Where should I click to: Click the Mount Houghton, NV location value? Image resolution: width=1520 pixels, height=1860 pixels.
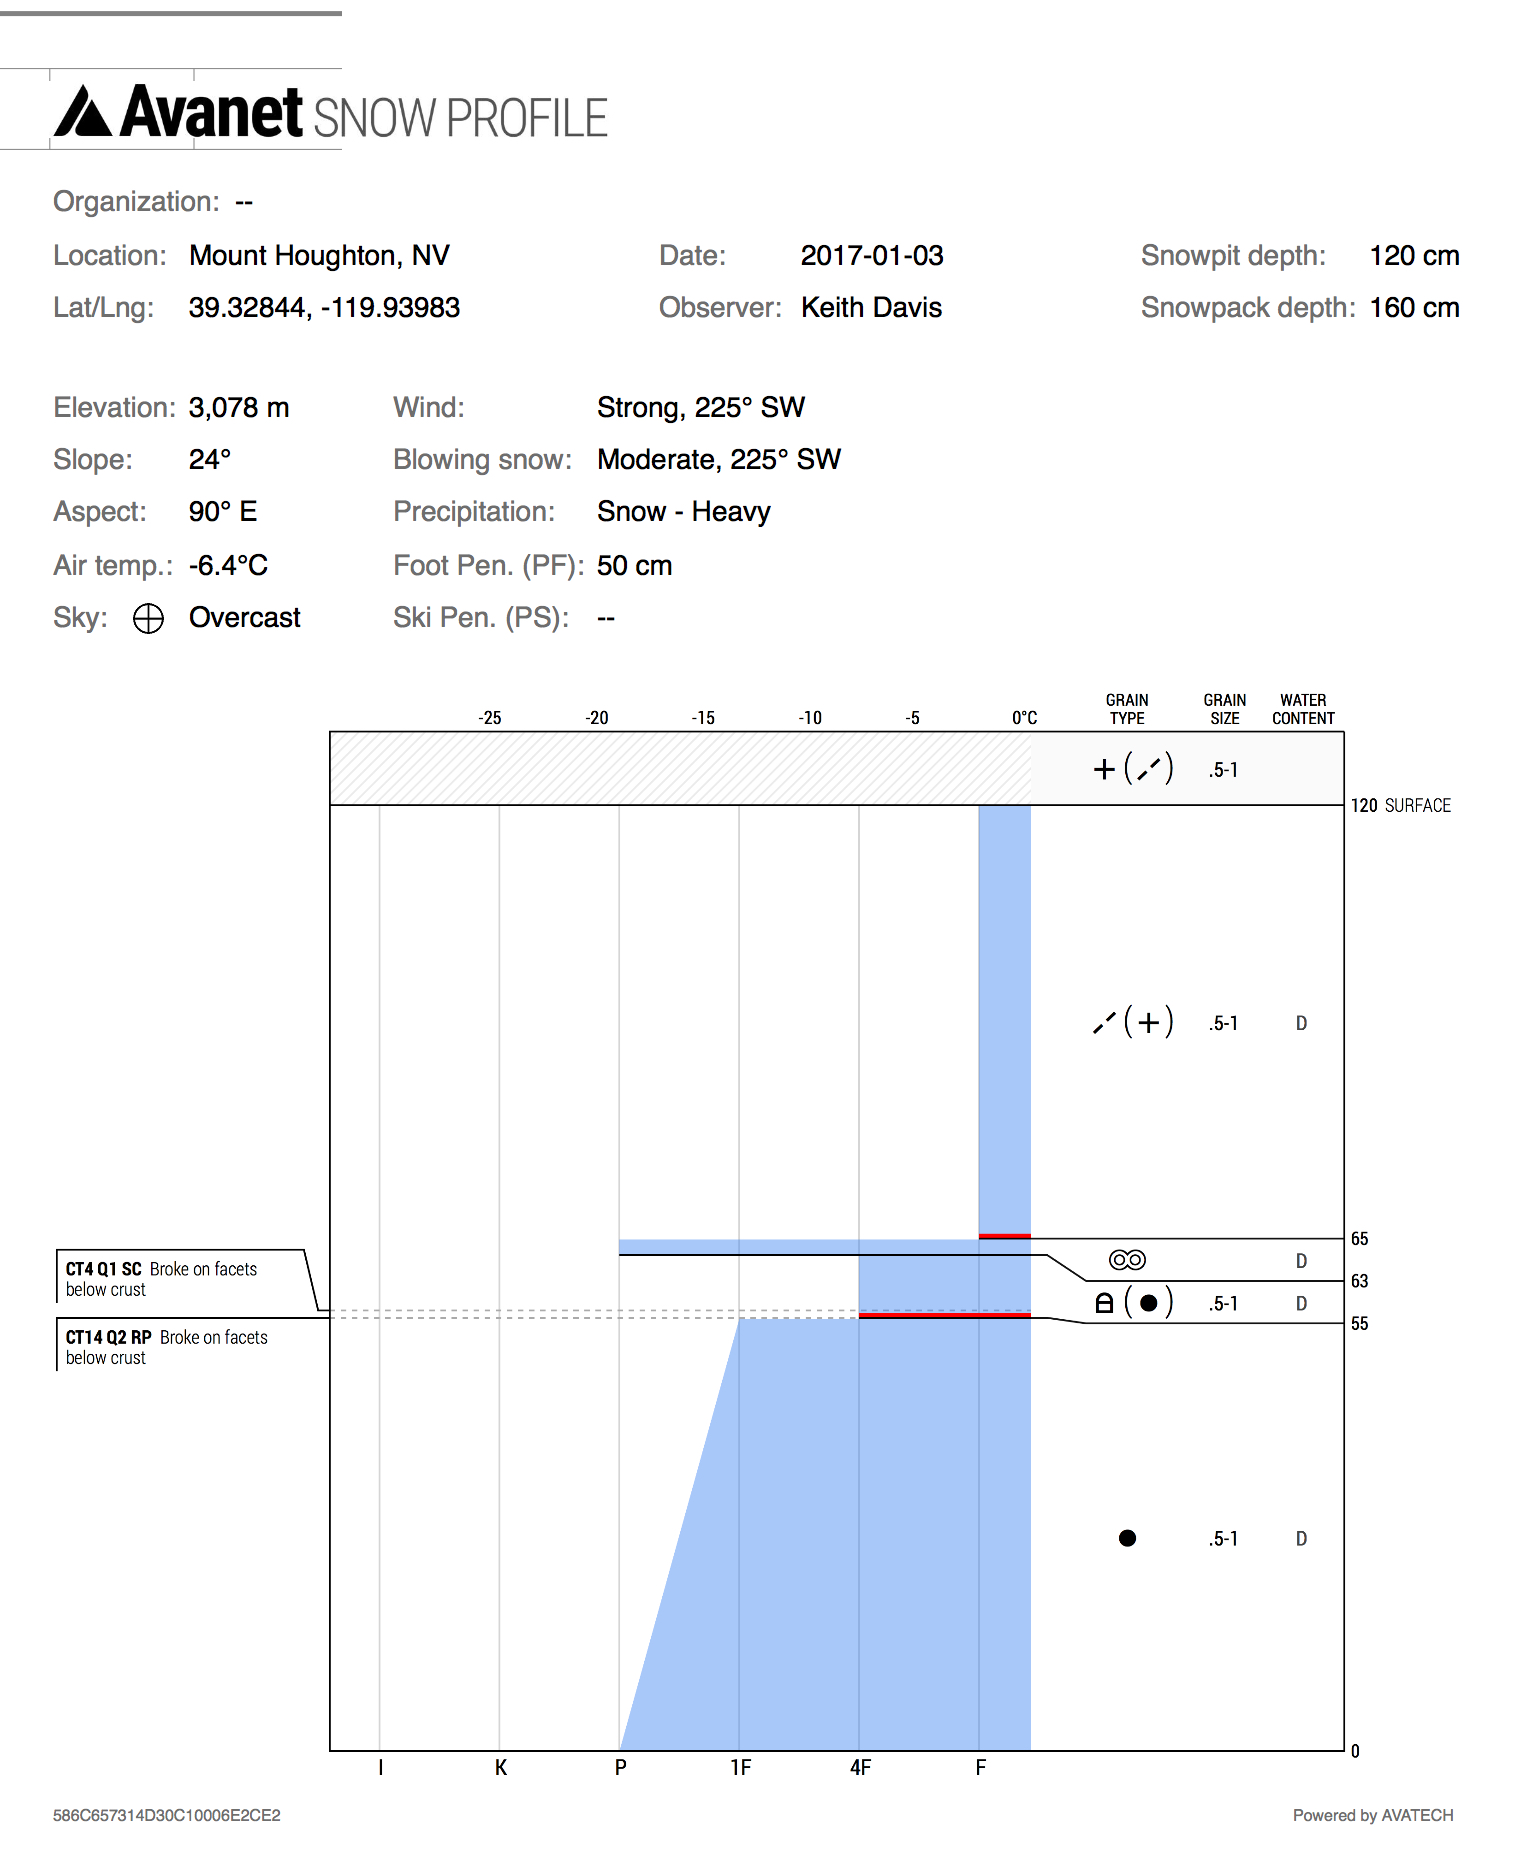tap(319, 256)
